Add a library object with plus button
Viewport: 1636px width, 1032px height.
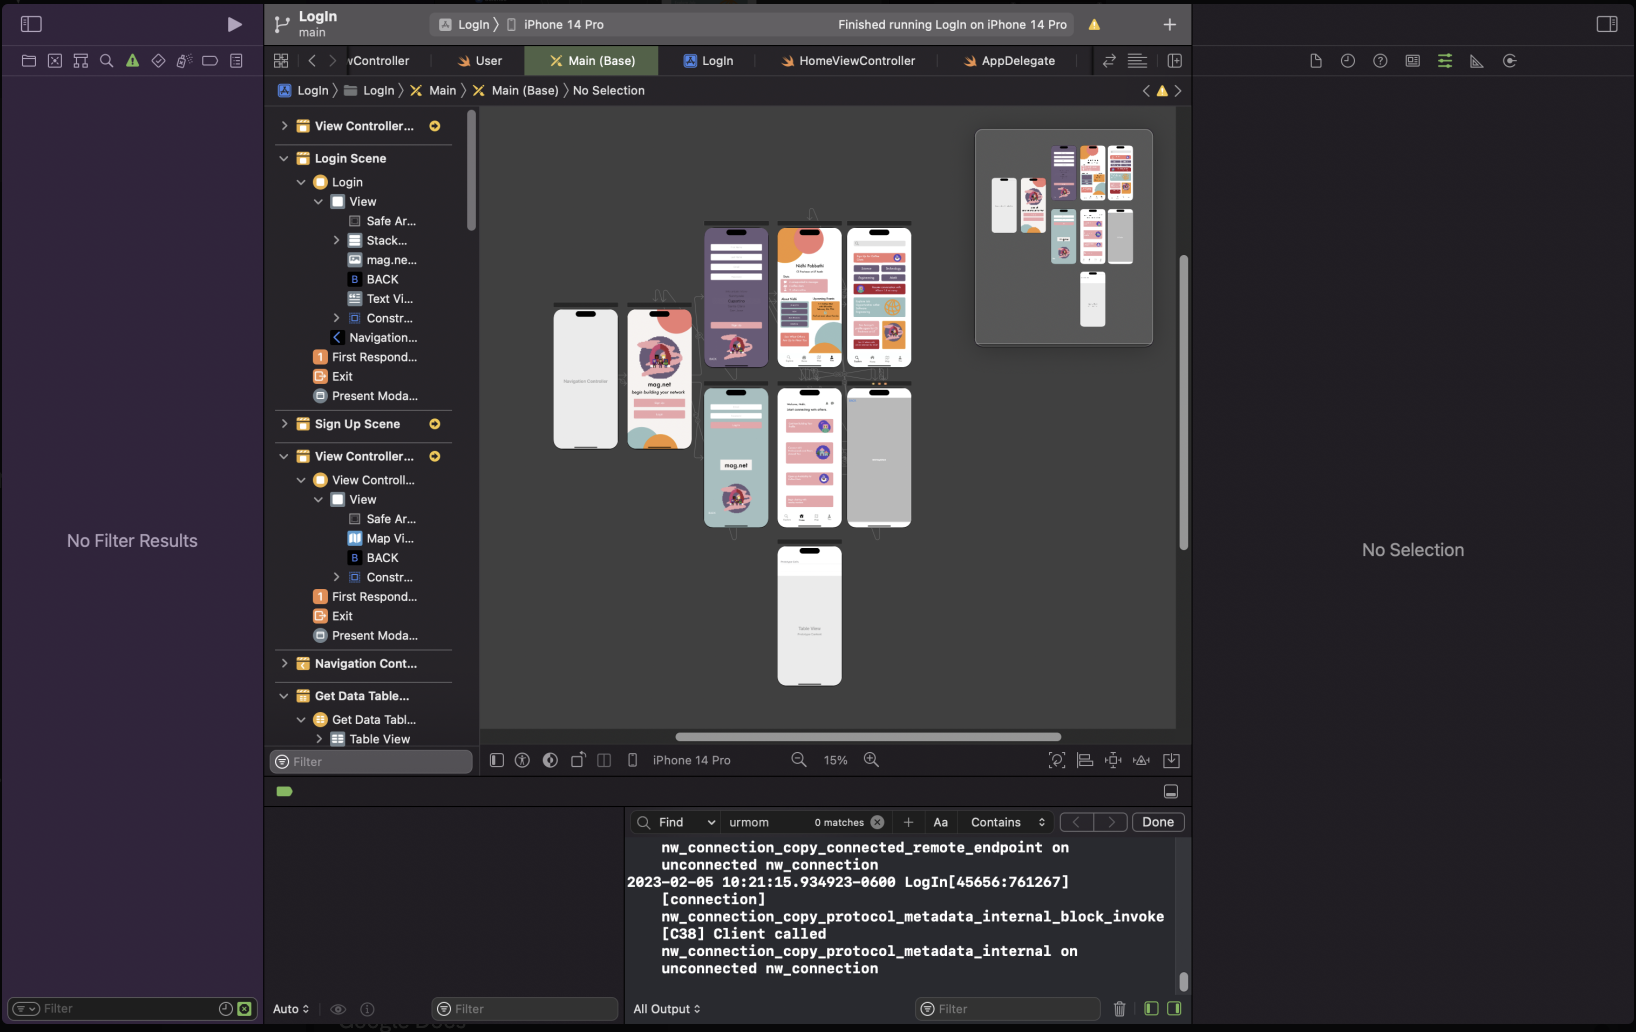[x=1170, y=24]
